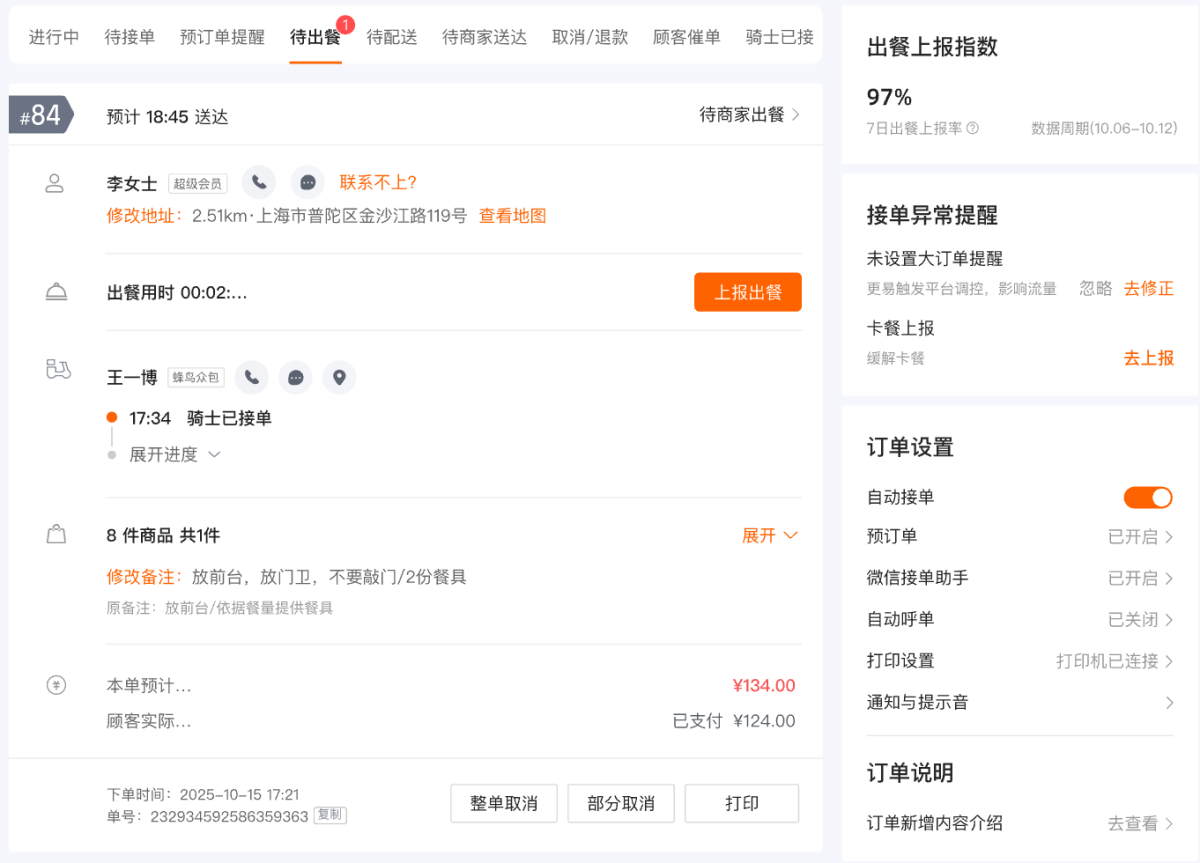
Task: Call customer 李女士 using the phone icon
Action: (x=258, y=181)
